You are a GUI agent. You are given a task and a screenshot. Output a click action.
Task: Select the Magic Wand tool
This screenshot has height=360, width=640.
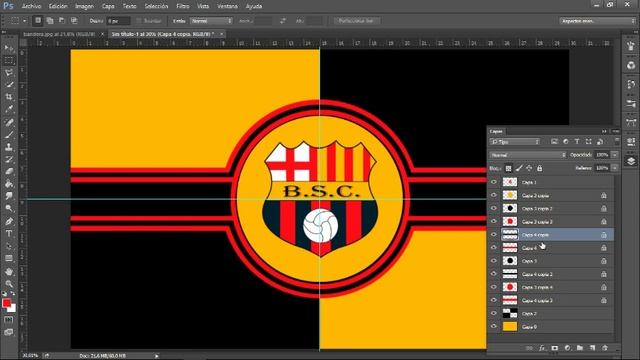pyautogui.click(x=9, y=85)
